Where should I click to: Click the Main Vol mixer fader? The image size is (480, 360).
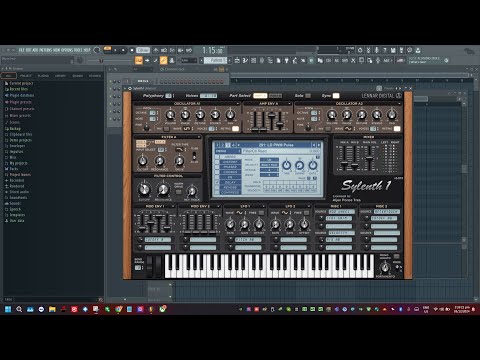click(x=369, y=158)
